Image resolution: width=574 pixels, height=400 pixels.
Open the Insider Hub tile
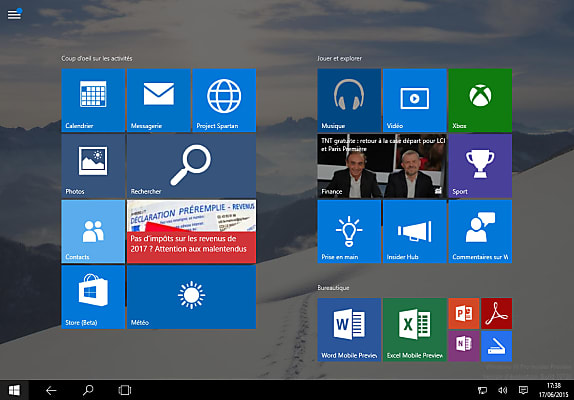click(415, 231)
